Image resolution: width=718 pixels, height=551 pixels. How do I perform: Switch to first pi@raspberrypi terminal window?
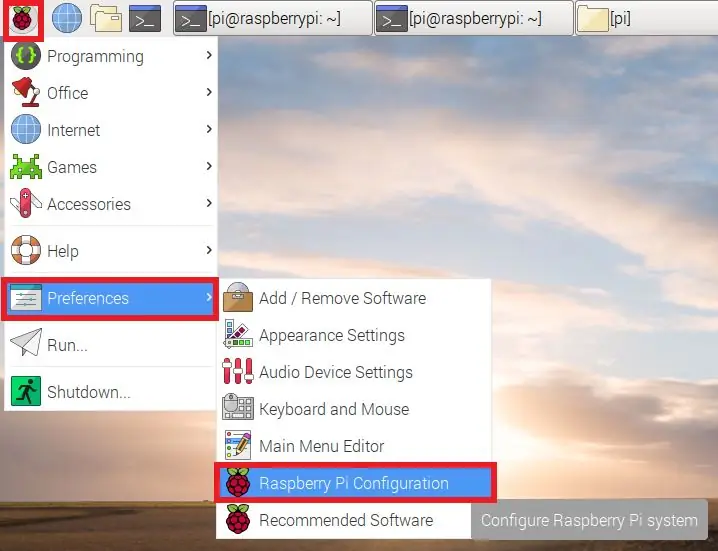[272, 18]
